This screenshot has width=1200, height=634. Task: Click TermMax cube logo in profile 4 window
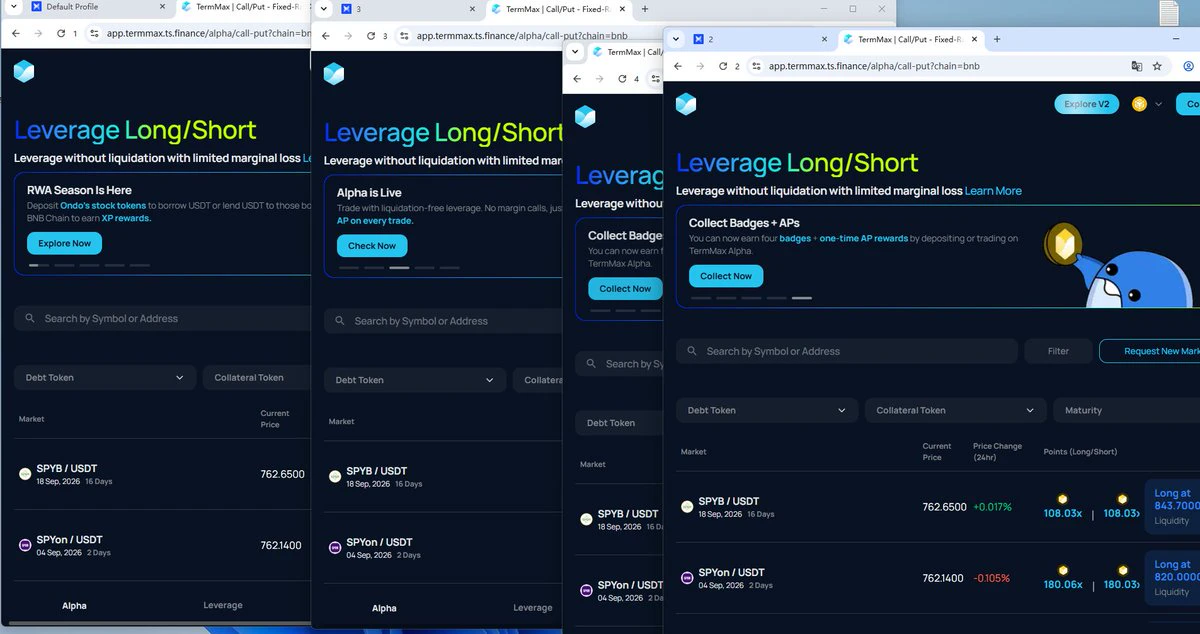coord(585,116)
